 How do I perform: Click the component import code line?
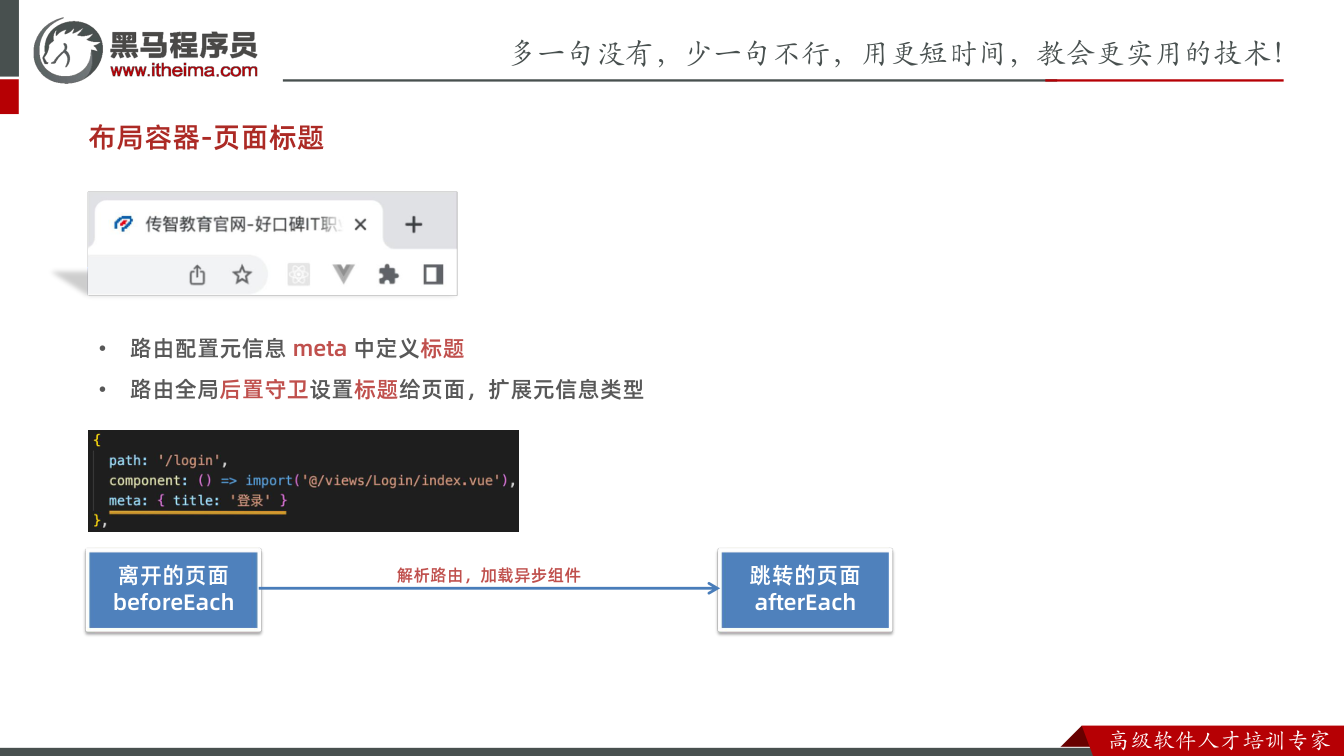[x=312, y=480]
